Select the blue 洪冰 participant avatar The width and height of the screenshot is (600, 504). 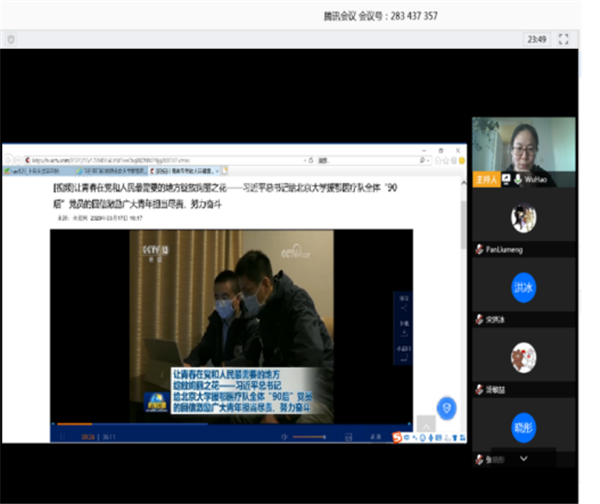(523, 287)
